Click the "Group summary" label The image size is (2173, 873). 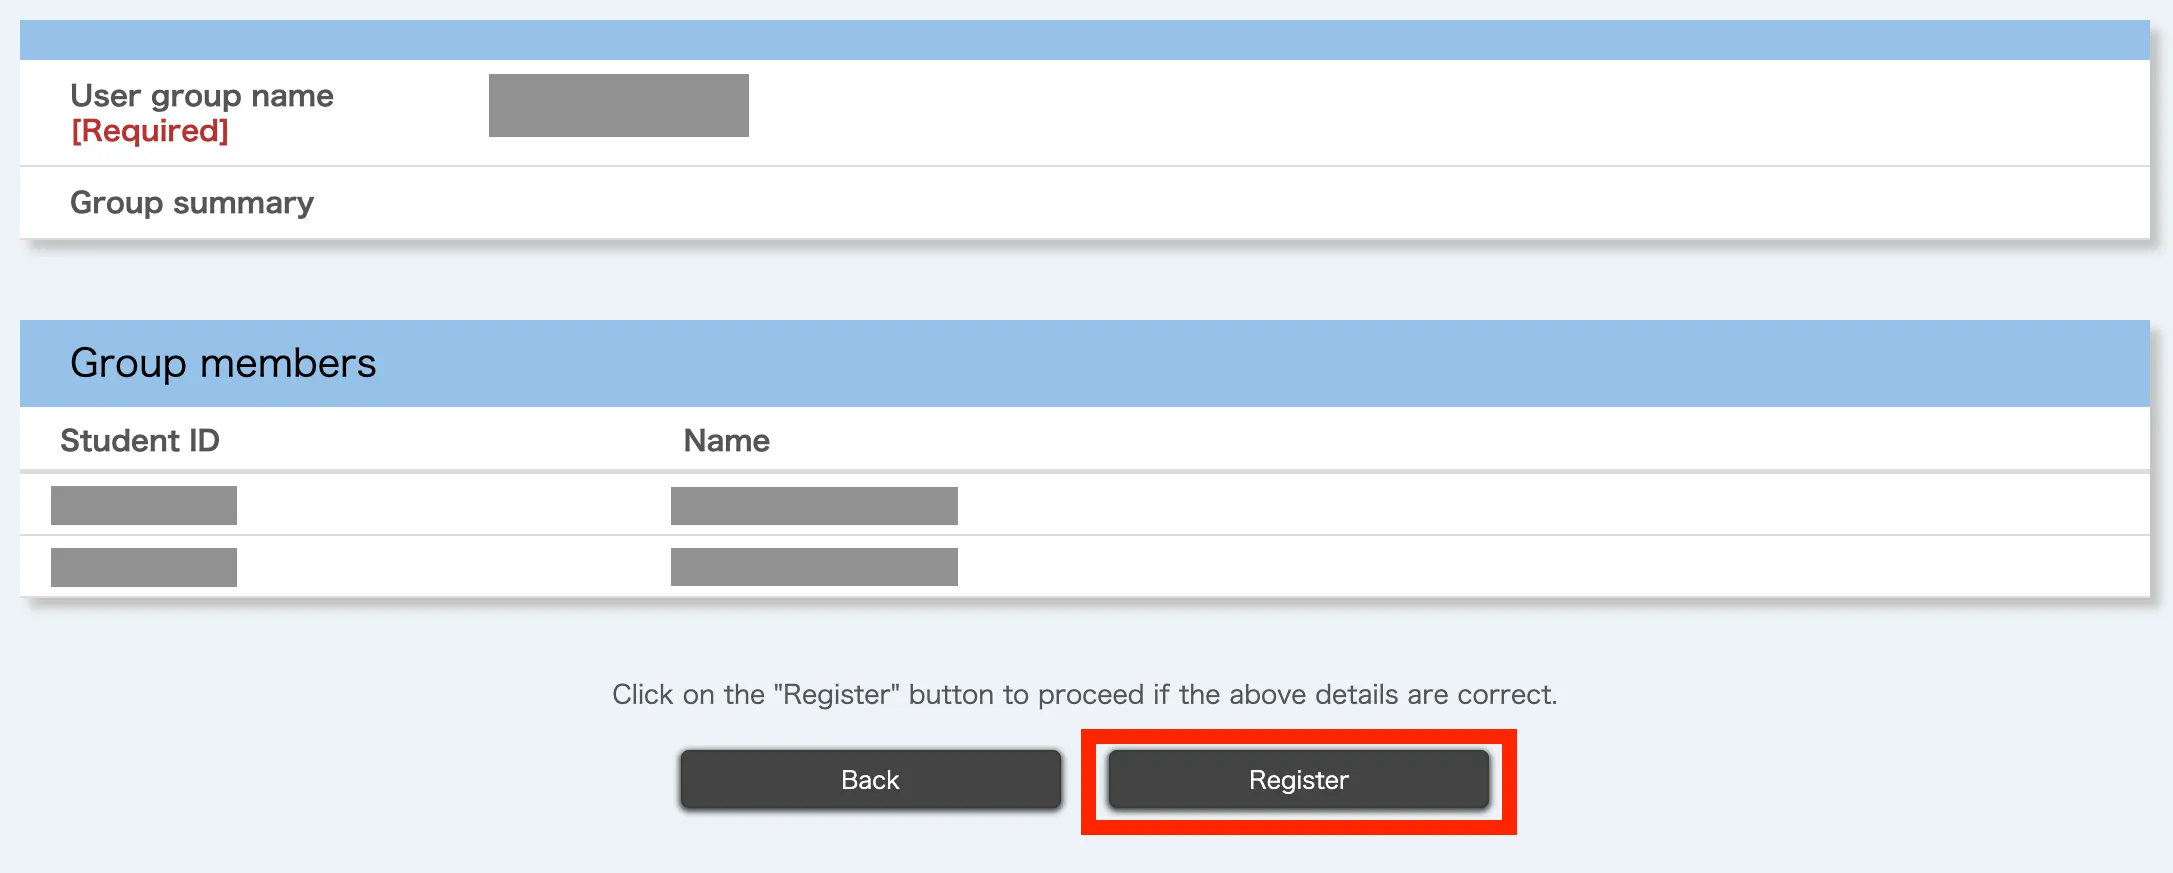(192, 203)
